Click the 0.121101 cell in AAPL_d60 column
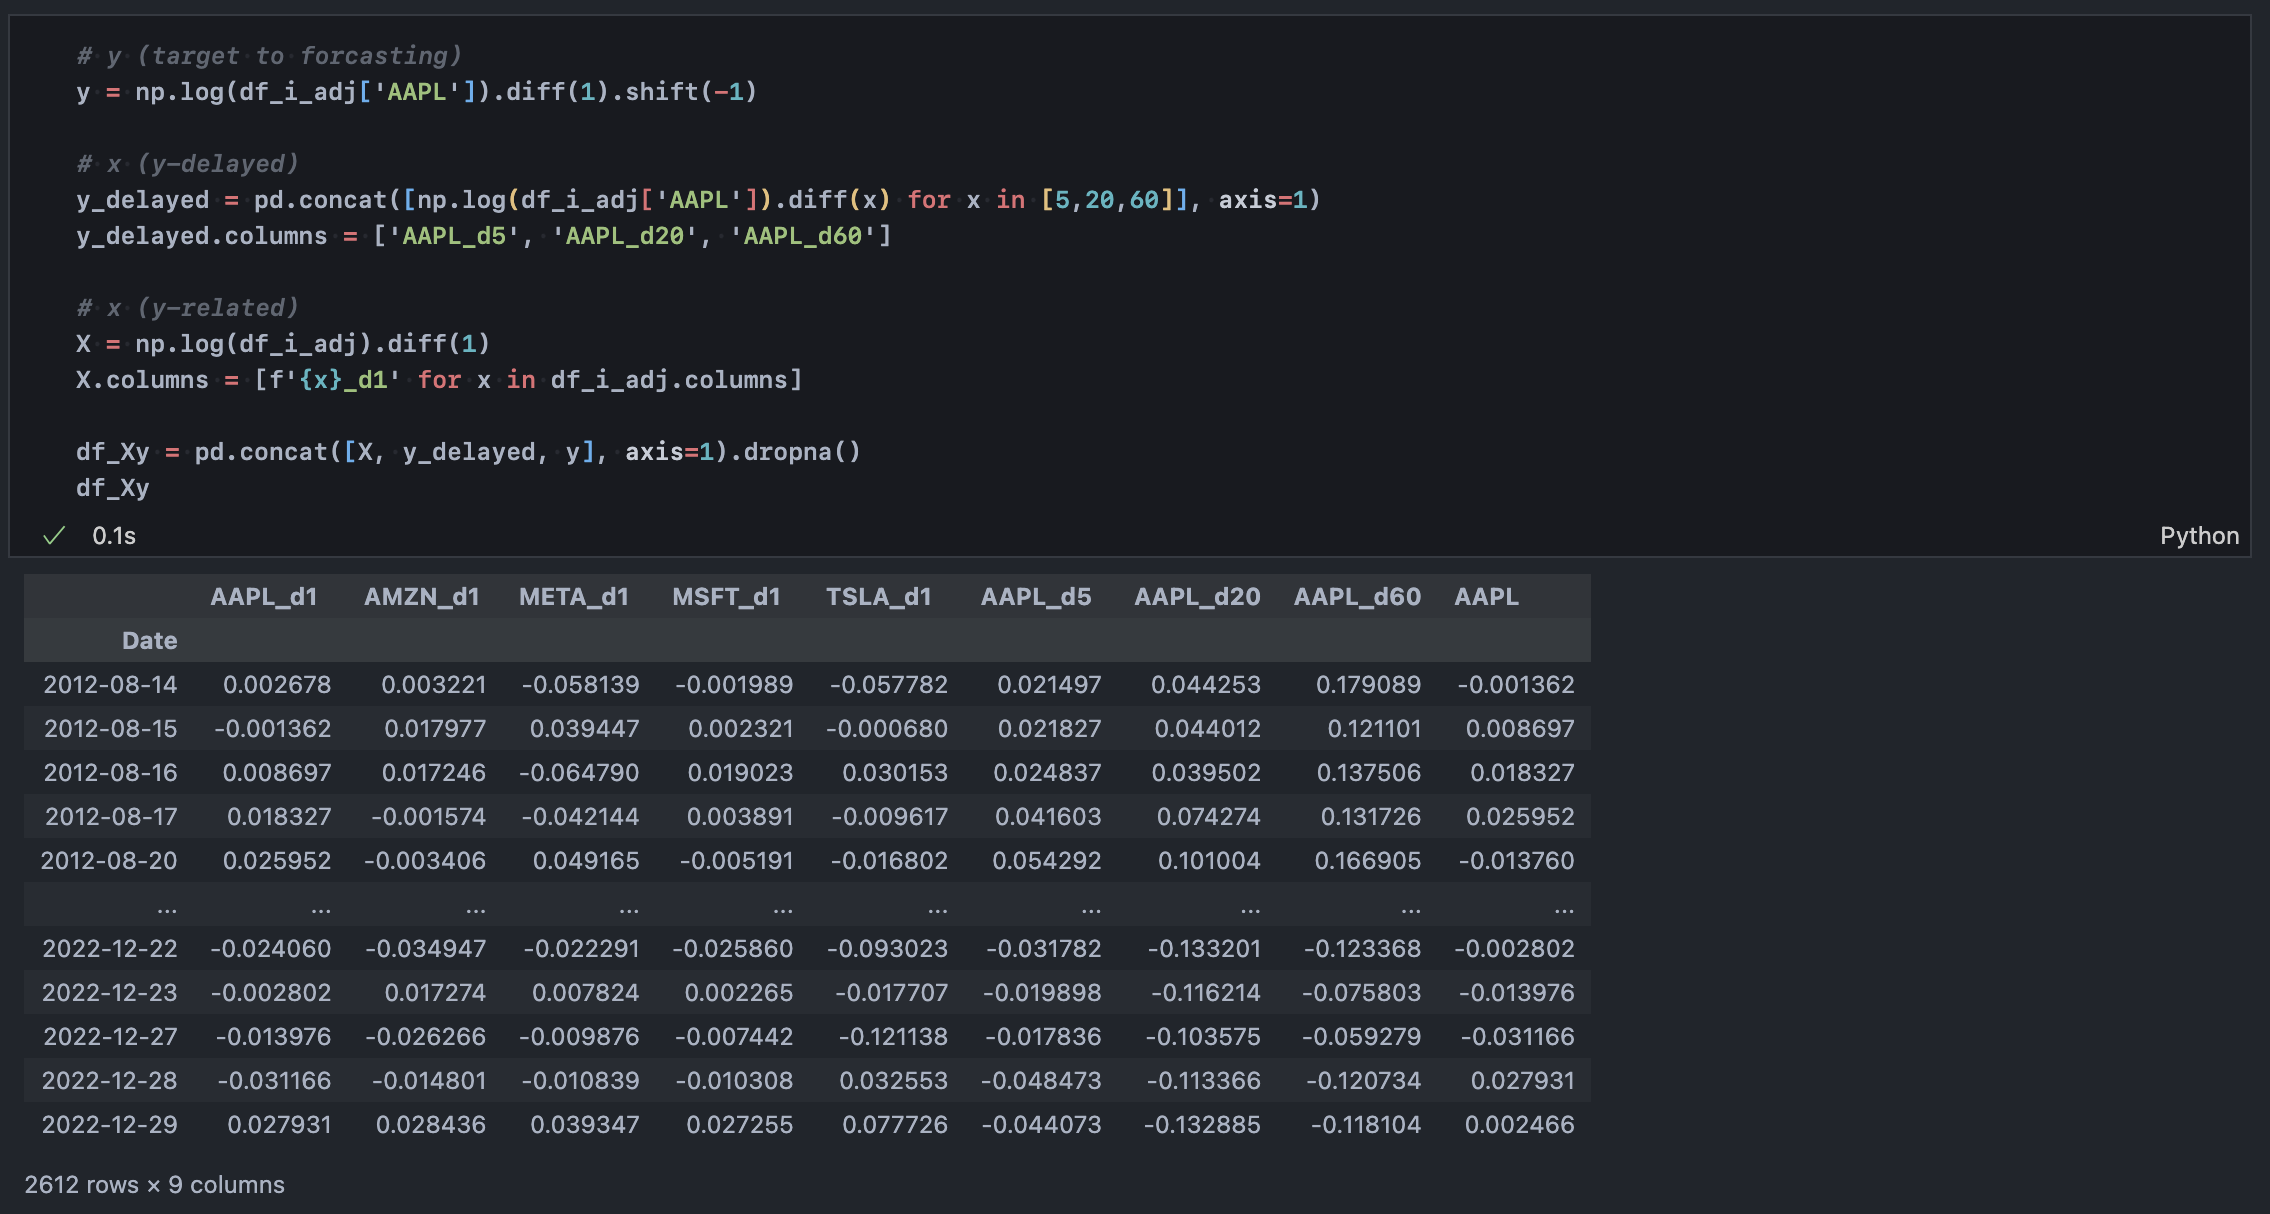2270x1214 pixels. 1375,729
